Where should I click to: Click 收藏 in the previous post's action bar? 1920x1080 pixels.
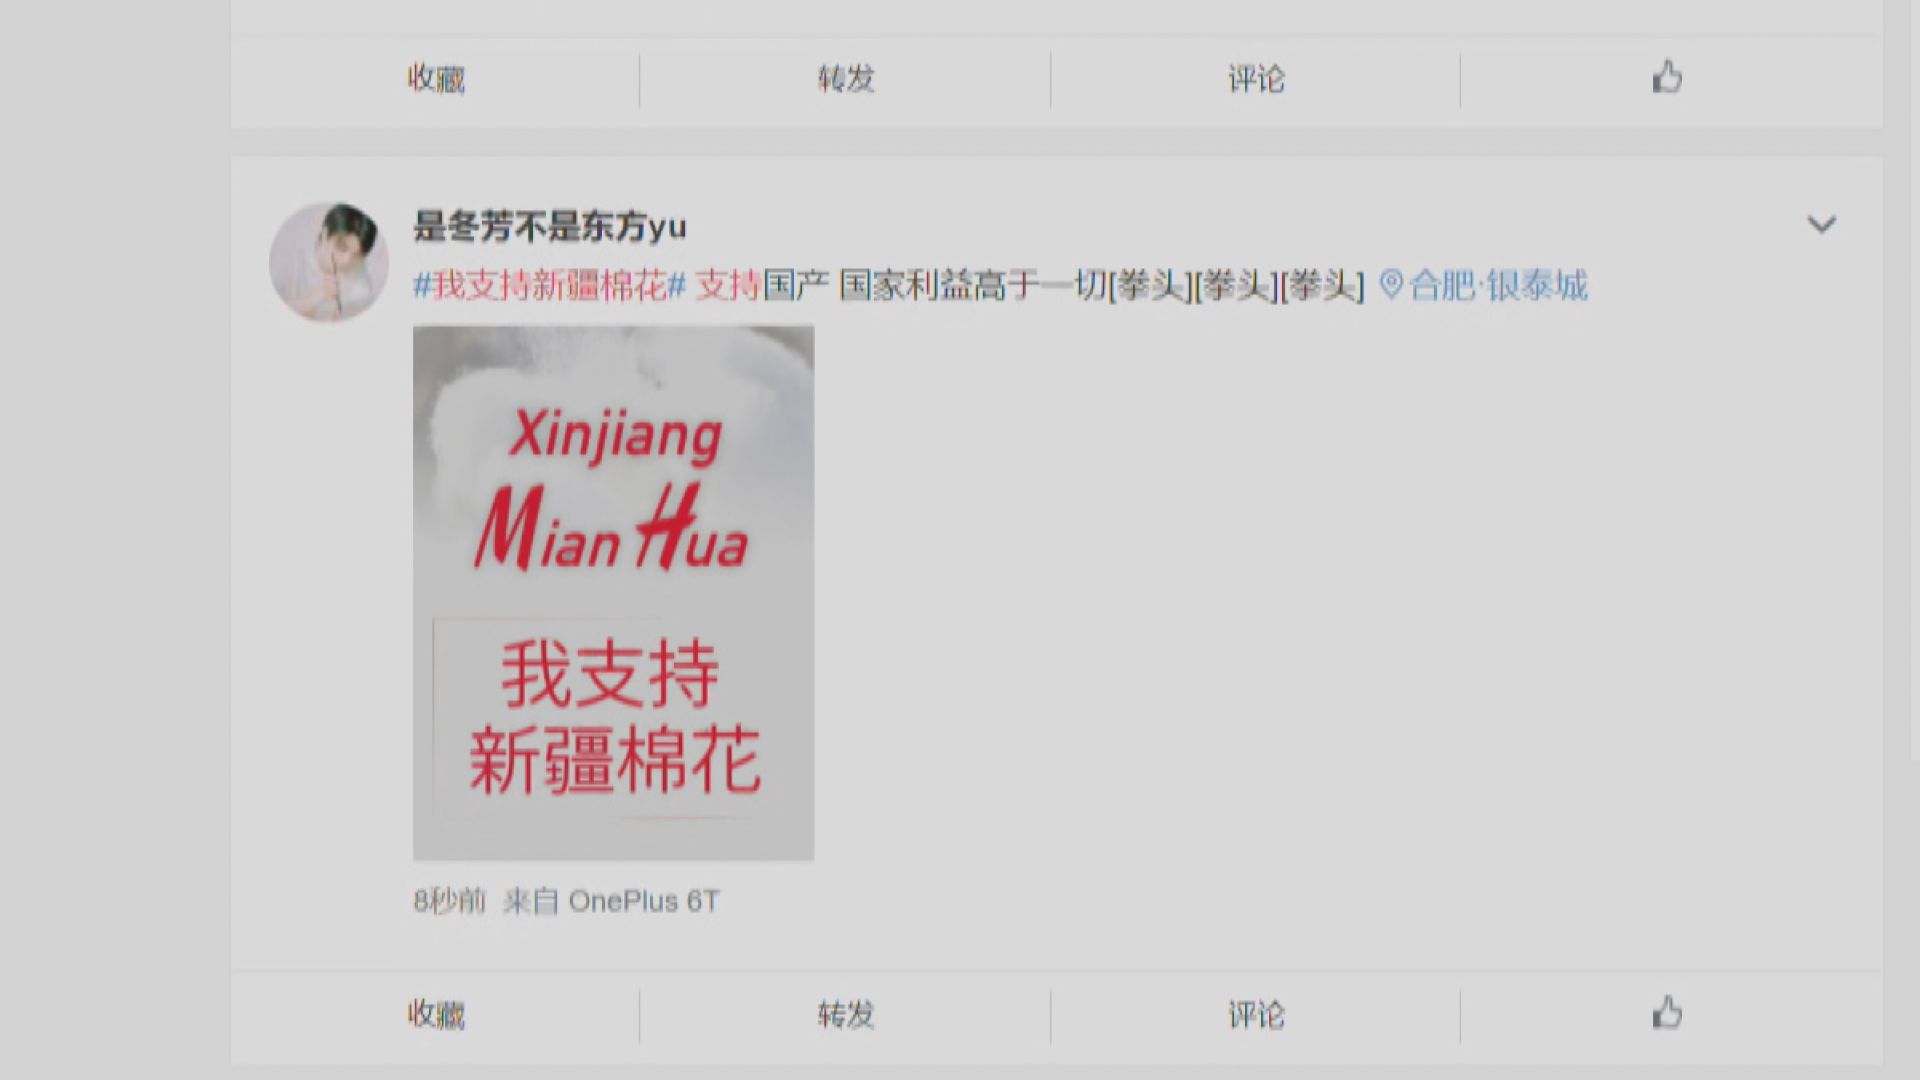tap(436, 78)
